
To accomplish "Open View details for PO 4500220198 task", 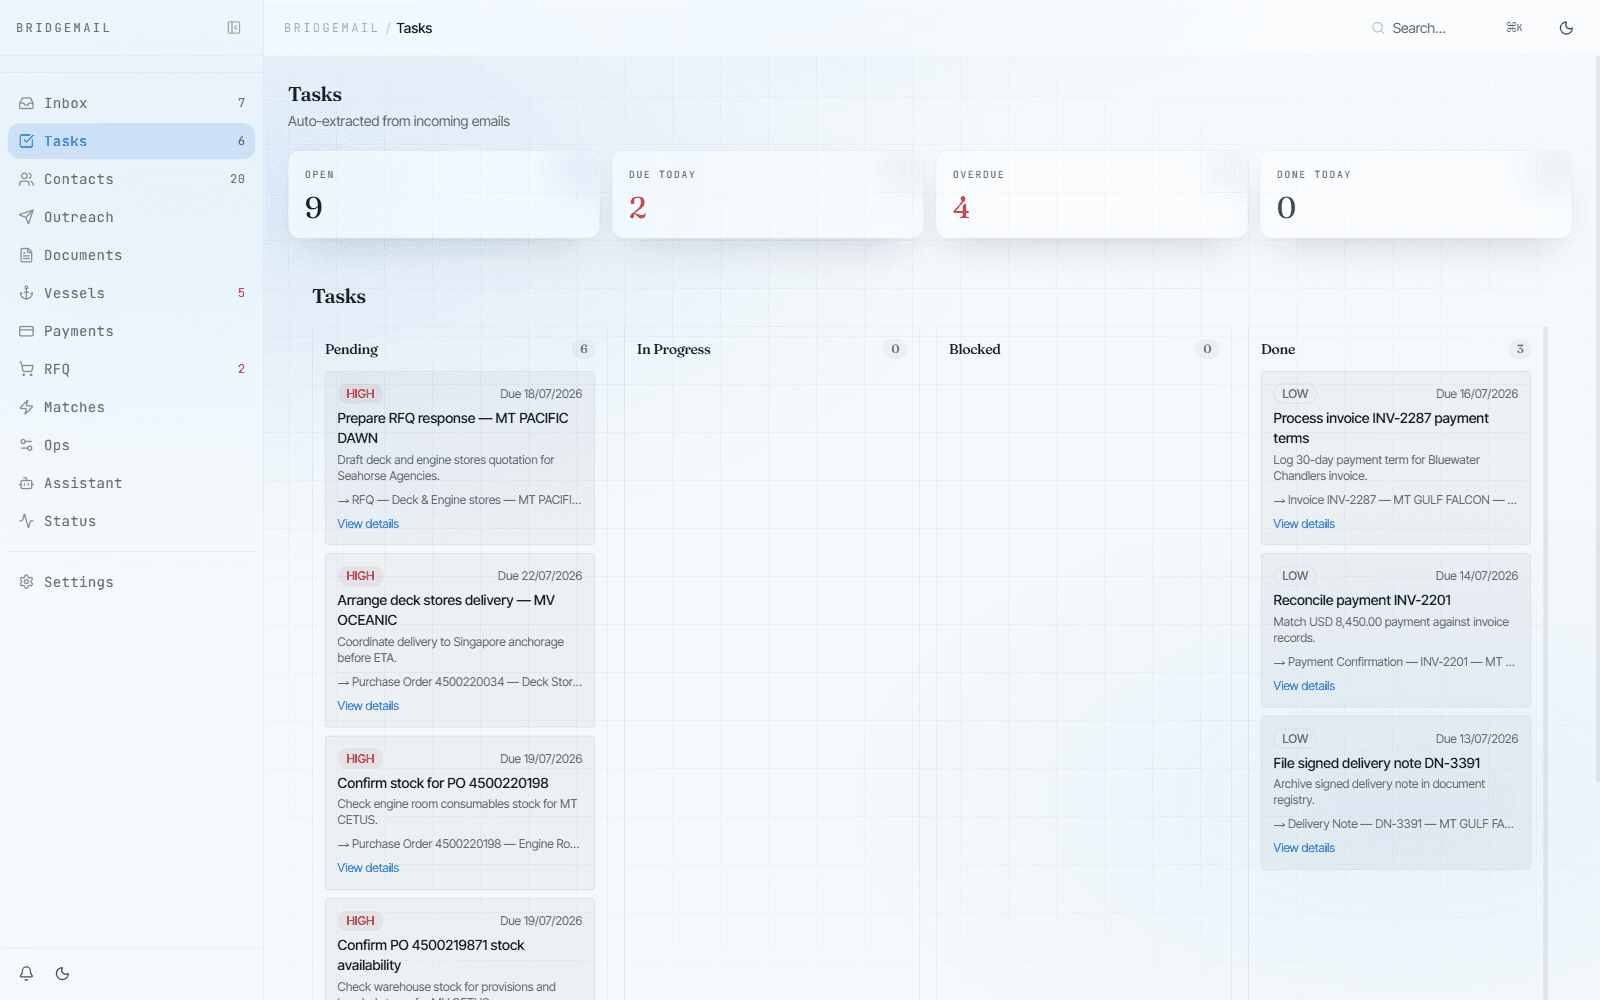I will (x=368, y=868).
